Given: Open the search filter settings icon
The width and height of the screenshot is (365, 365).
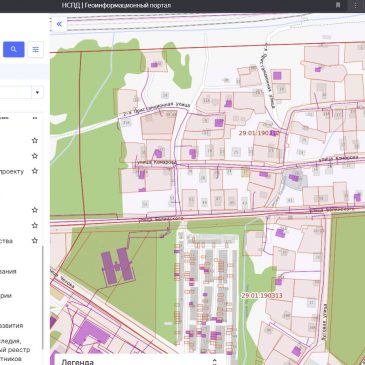Looking at the screenshot, I should coord(36,49).
